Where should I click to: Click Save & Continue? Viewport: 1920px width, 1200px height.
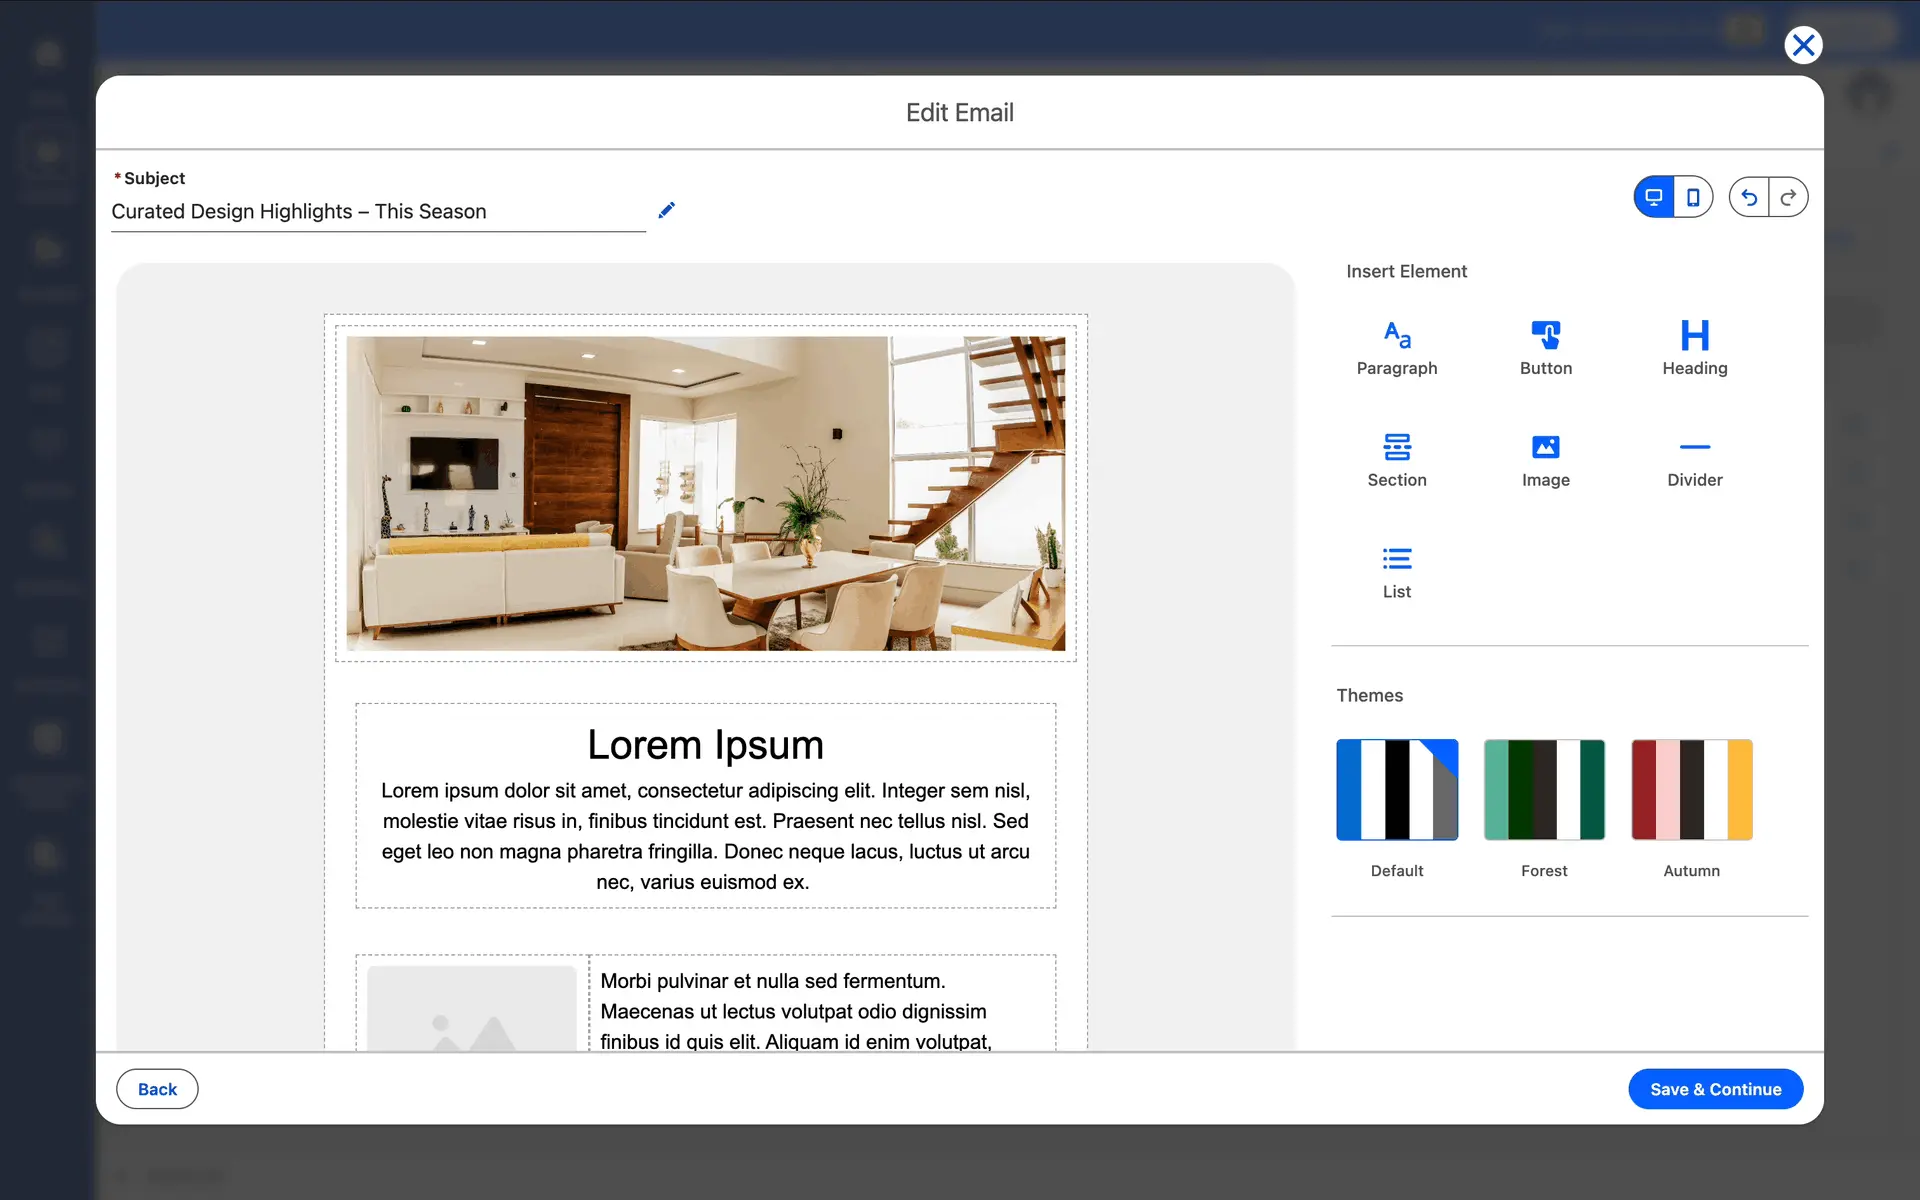1715,1089
